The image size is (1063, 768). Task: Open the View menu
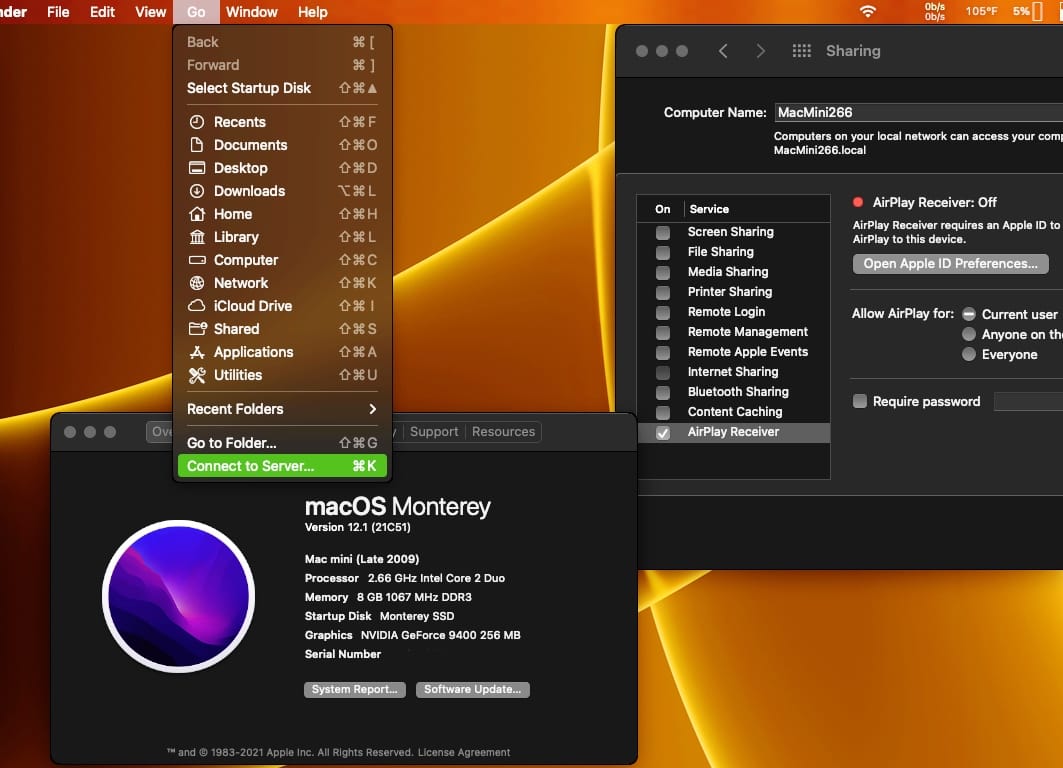click(x=151, y=12)
